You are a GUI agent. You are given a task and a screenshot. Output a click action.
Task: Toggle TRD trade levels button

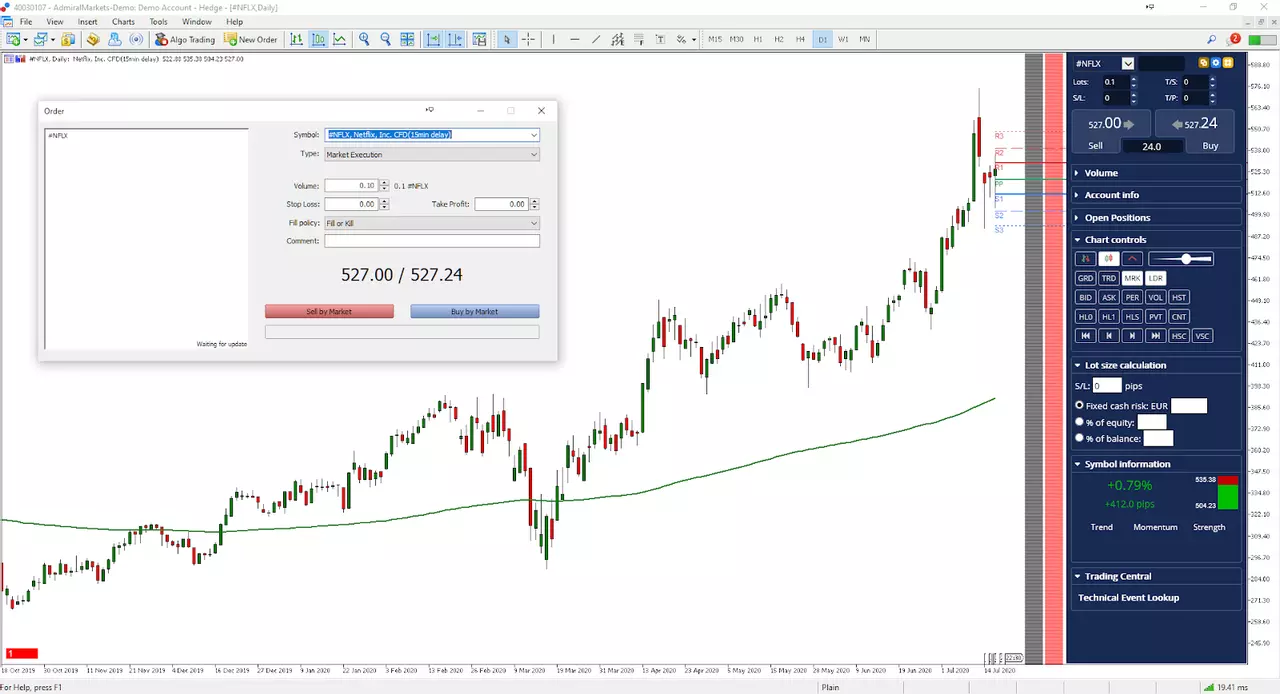[1108, 278]
